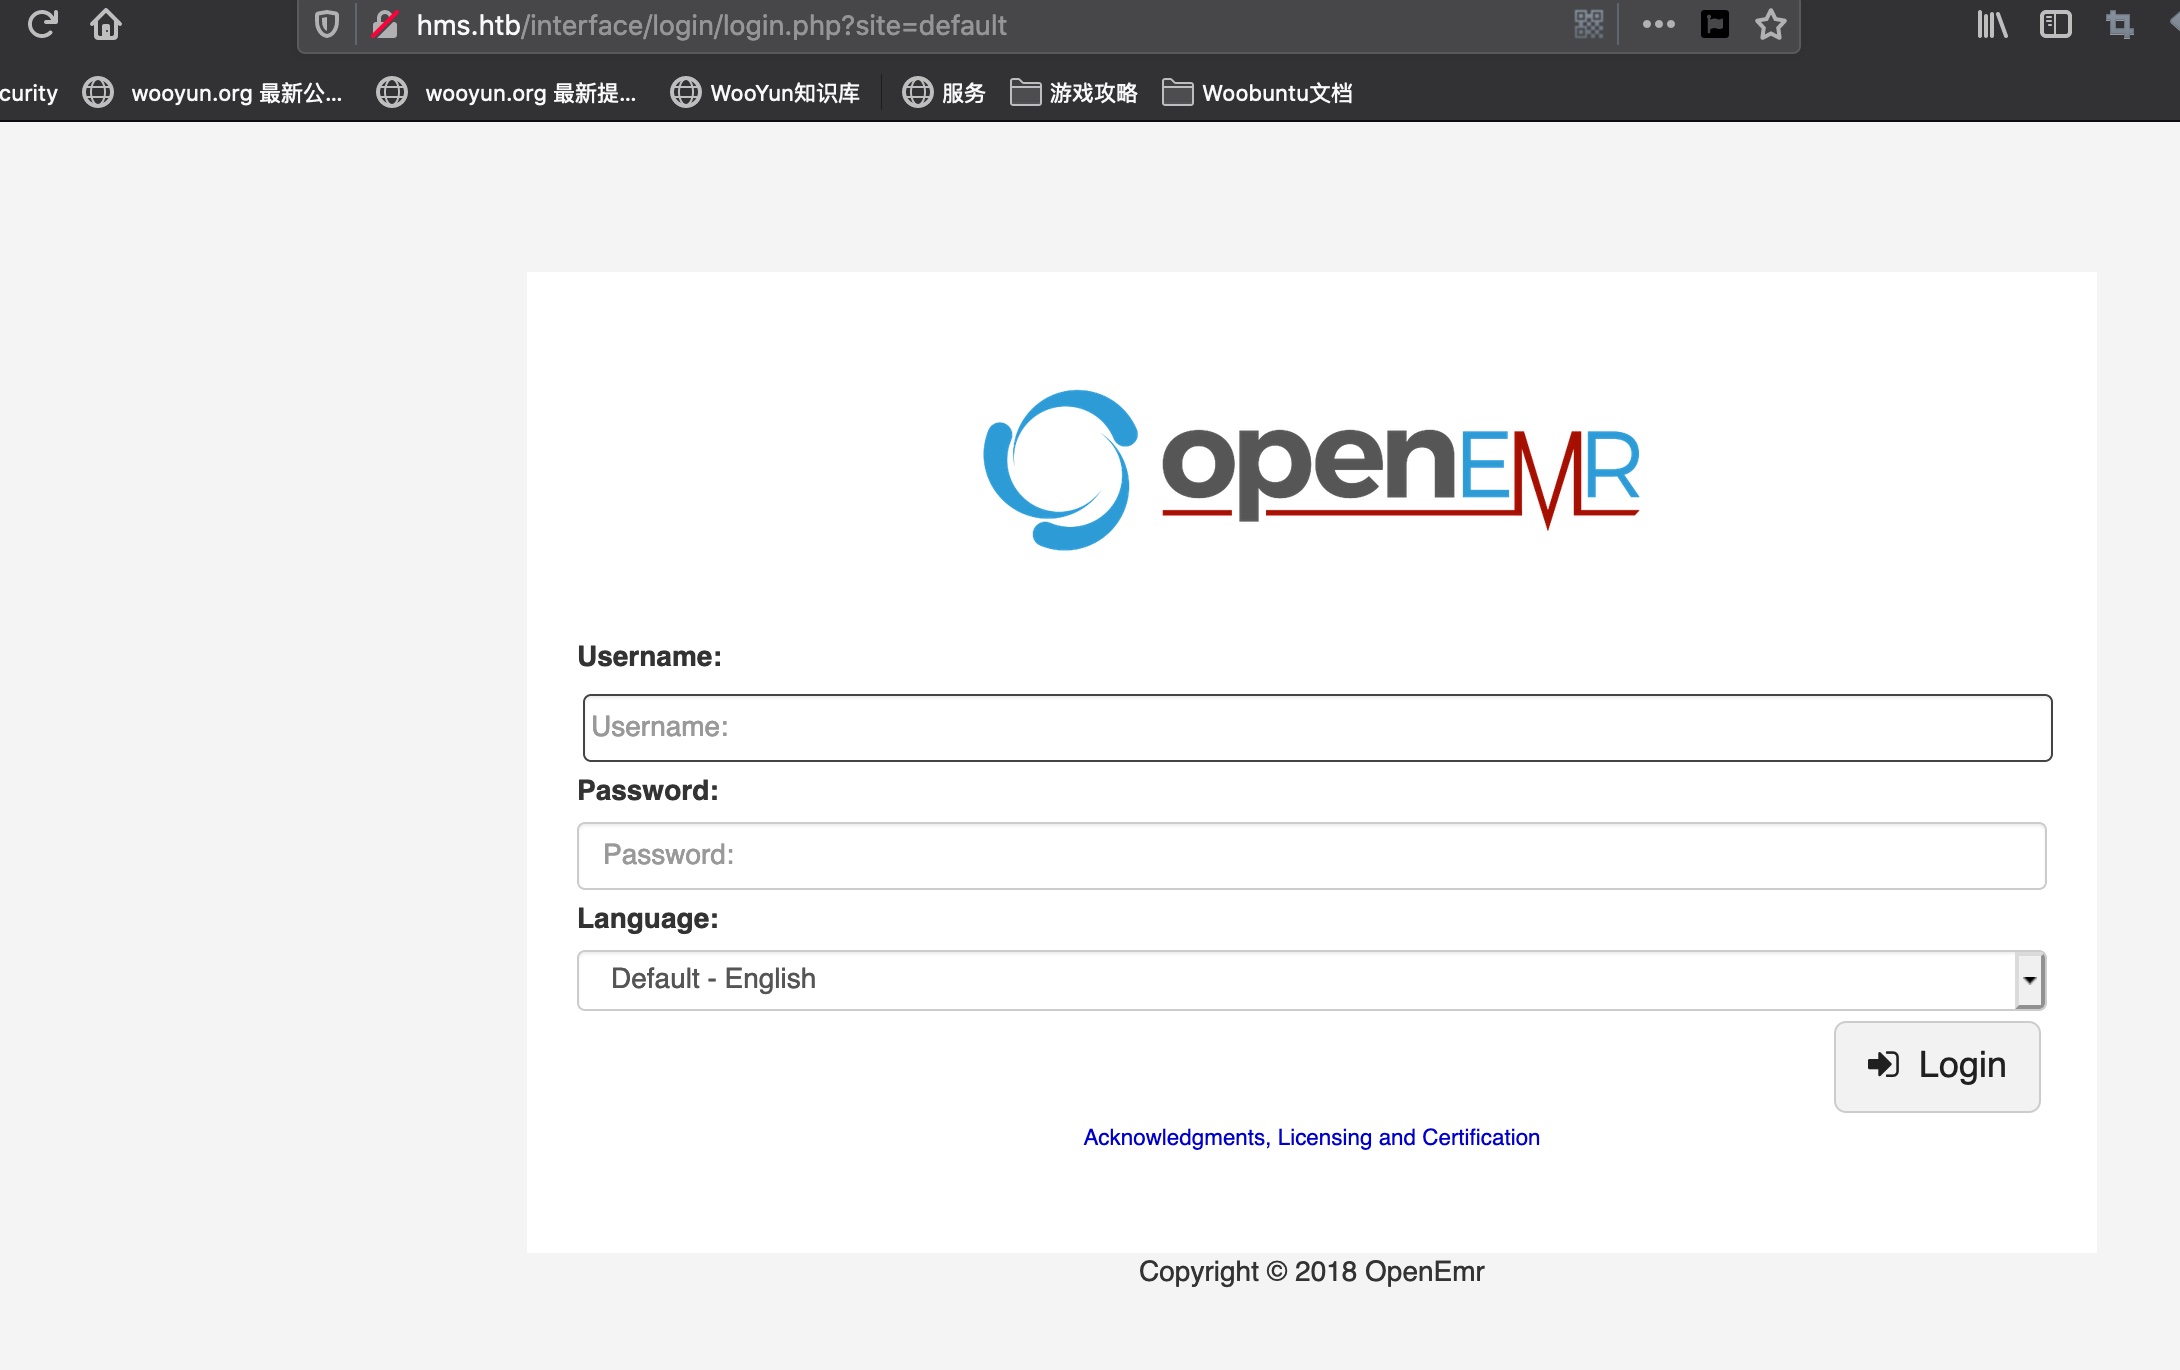Click the screenshot crop icon
The image size is (2180, 1370).
2119,24
